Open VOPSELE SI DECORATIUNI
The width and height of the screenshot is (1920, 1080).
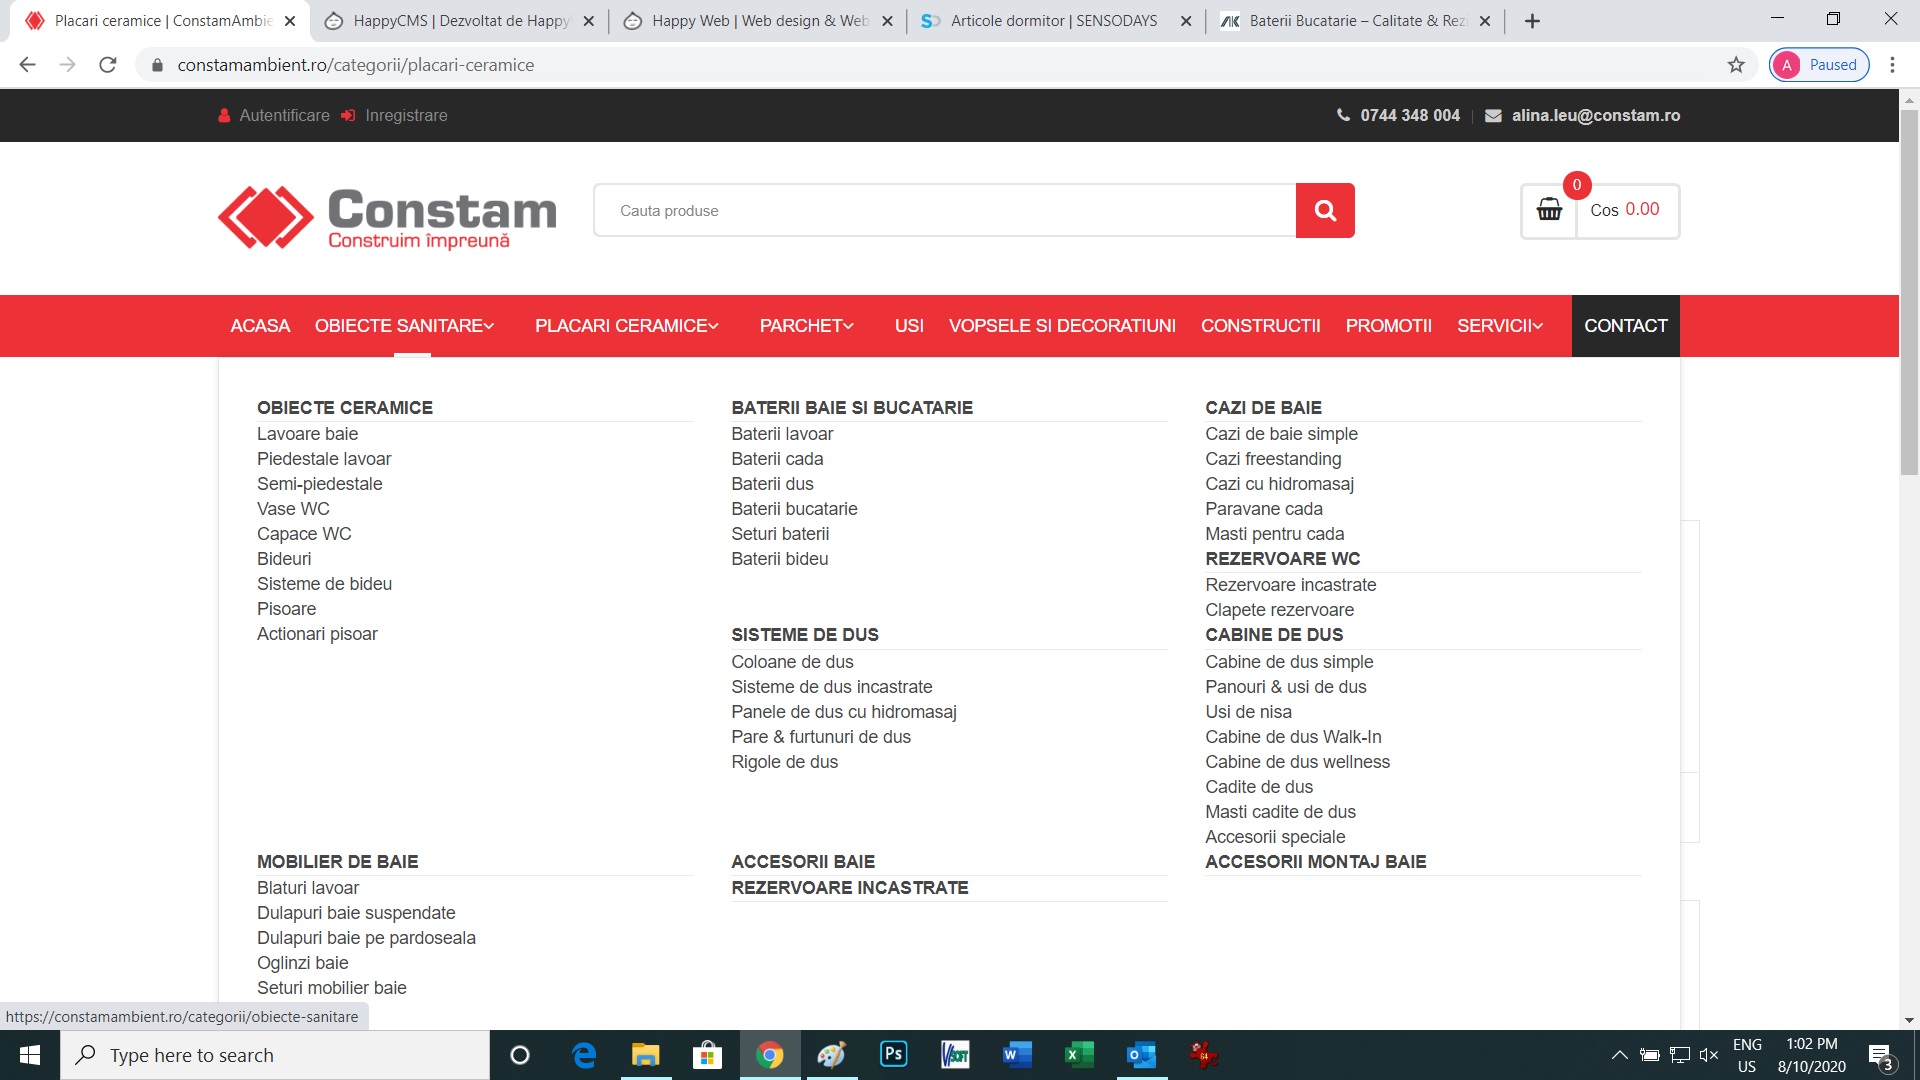tap(1062, 326)
